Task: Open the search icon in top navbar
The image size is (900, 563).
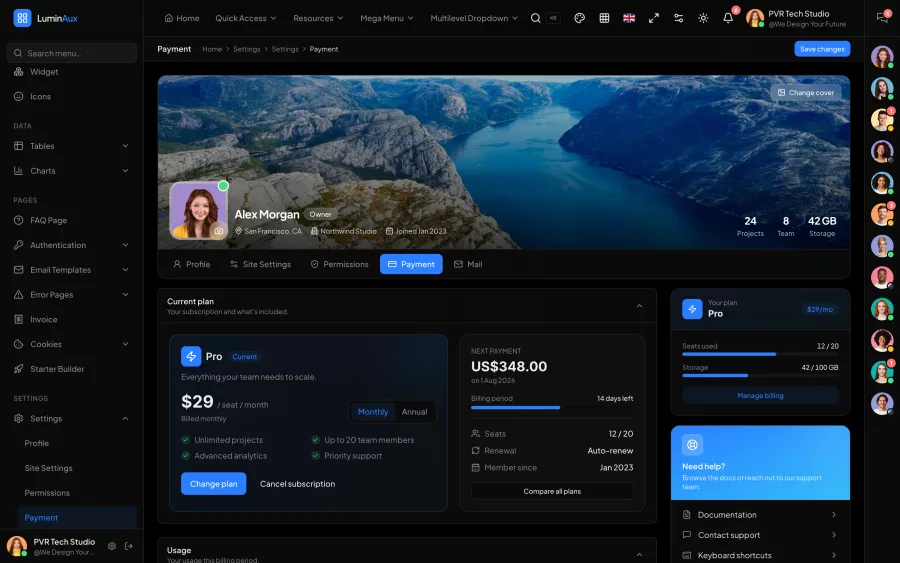Action: (x=535, y=18)
